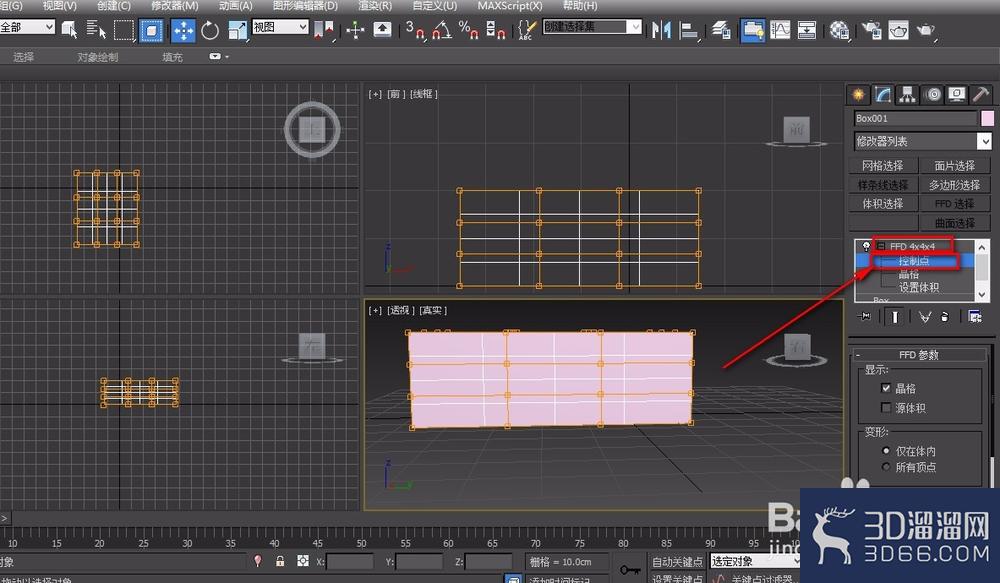Toggle keyboard shortcut override

[x=382, y=29]
